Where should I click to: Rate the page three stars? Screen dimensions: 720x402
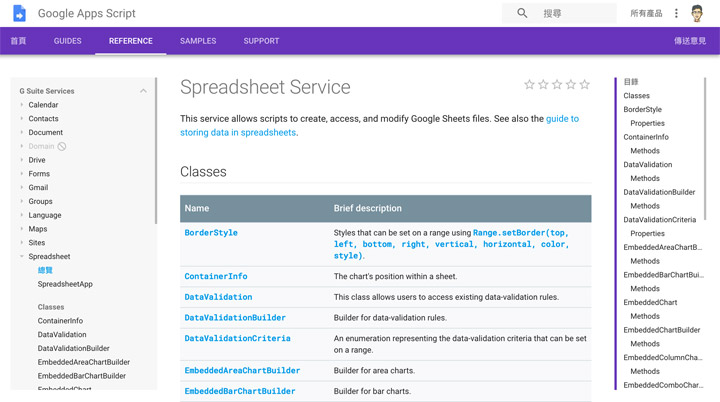pyautogui.click(x=557, y=85)
